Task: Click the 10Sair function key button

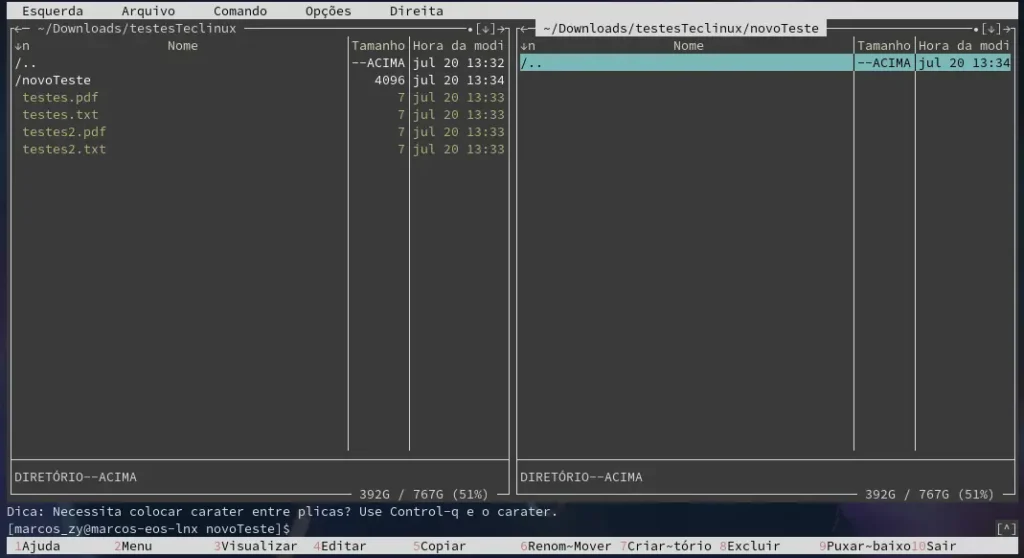Action: point(934,546)
